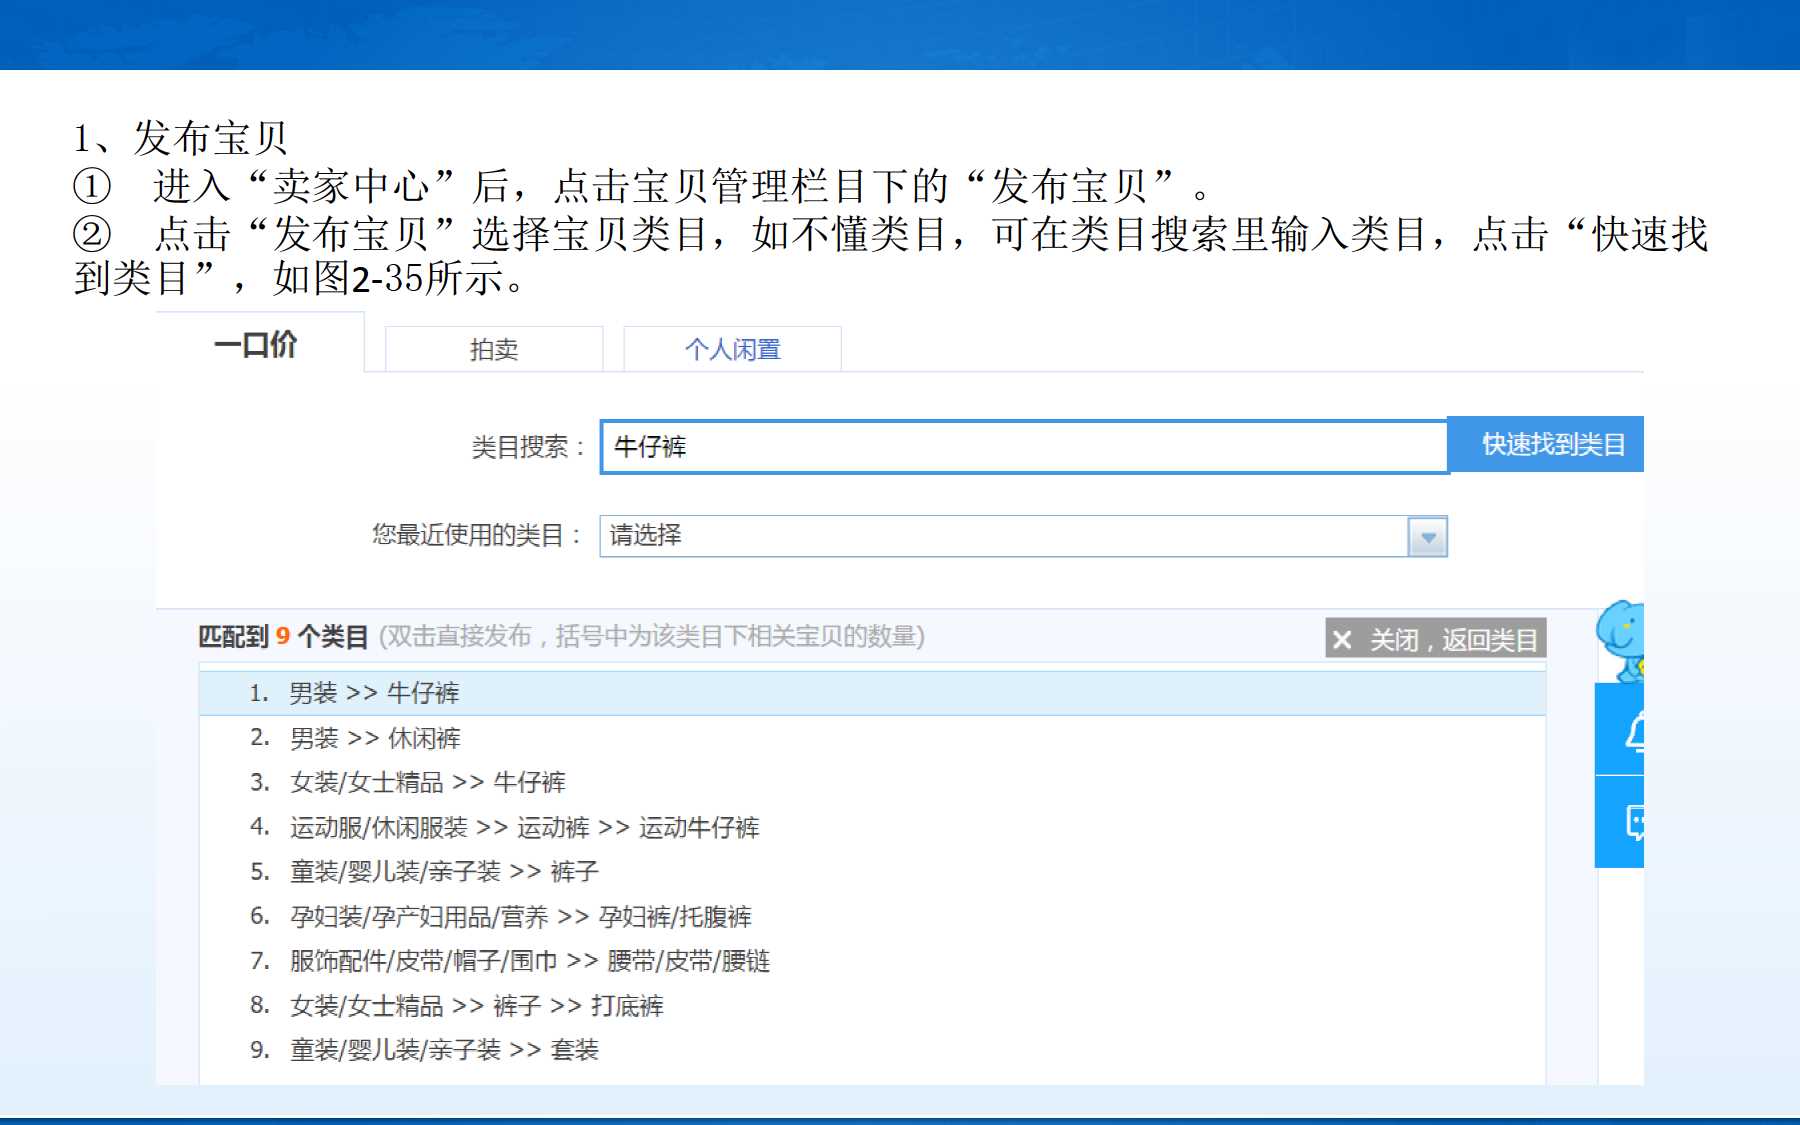The image size is (1800, 1125).
Task: Select result 男装 >> 牛仔裤
Action: coord(872,693)
